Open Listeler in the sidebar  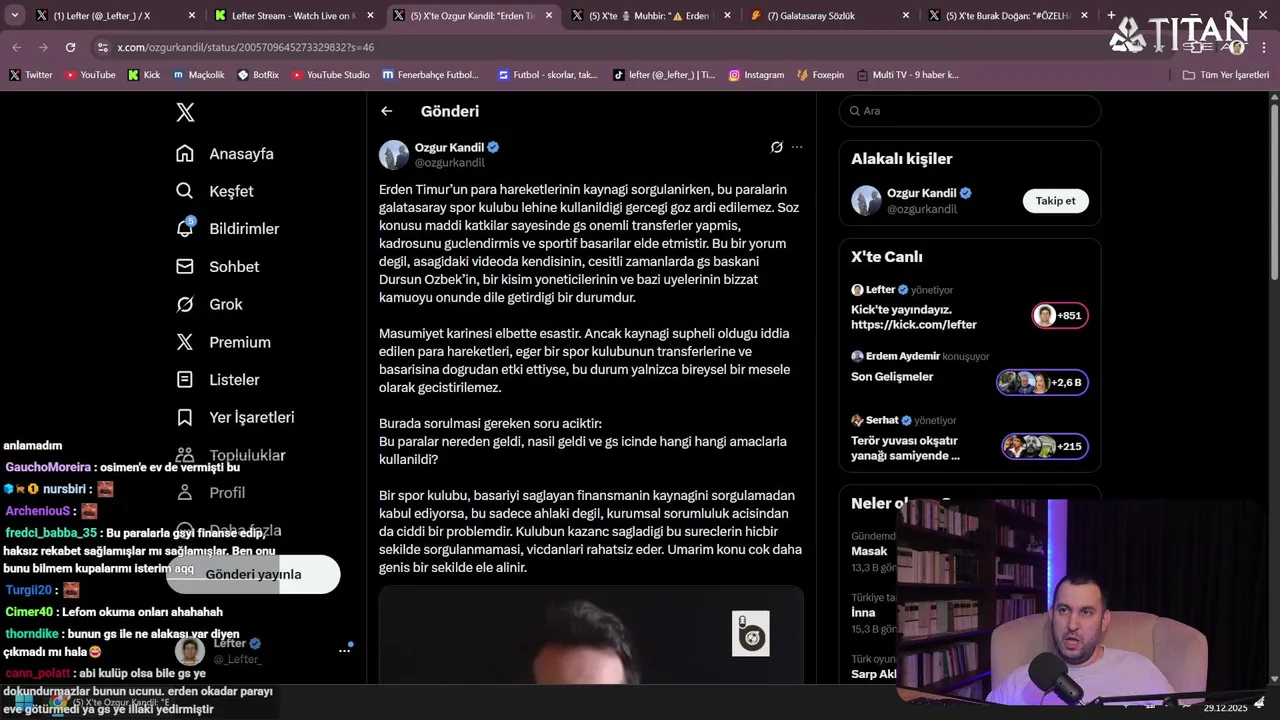(218, 380)
